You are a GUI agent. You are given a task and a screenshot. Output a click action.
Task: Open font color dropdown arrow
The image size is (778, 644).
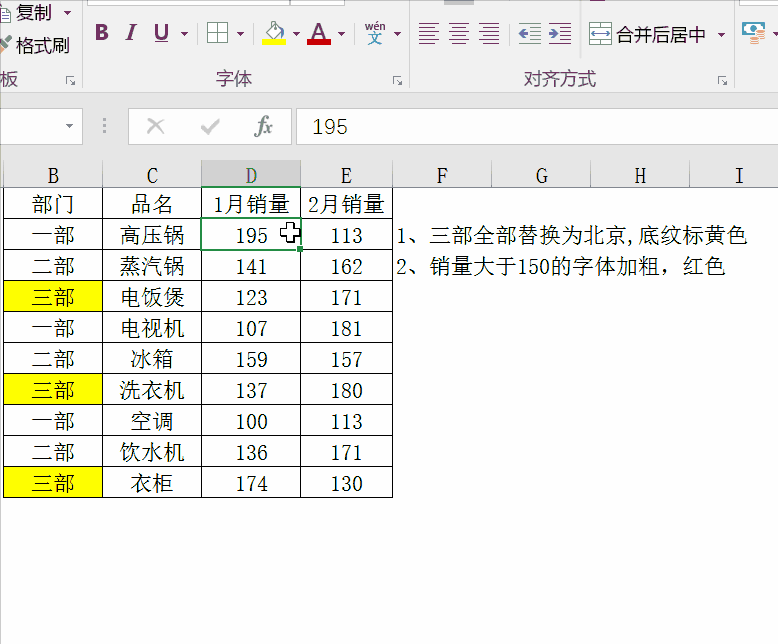click(x=341, y=34)
